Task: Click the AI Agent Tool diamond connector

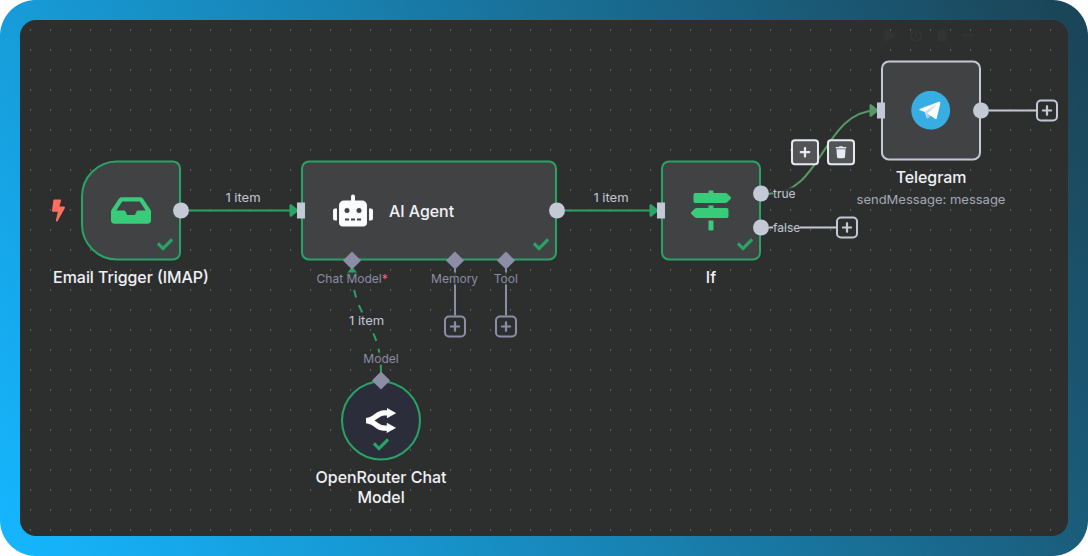Action: (x=506, y=260)
